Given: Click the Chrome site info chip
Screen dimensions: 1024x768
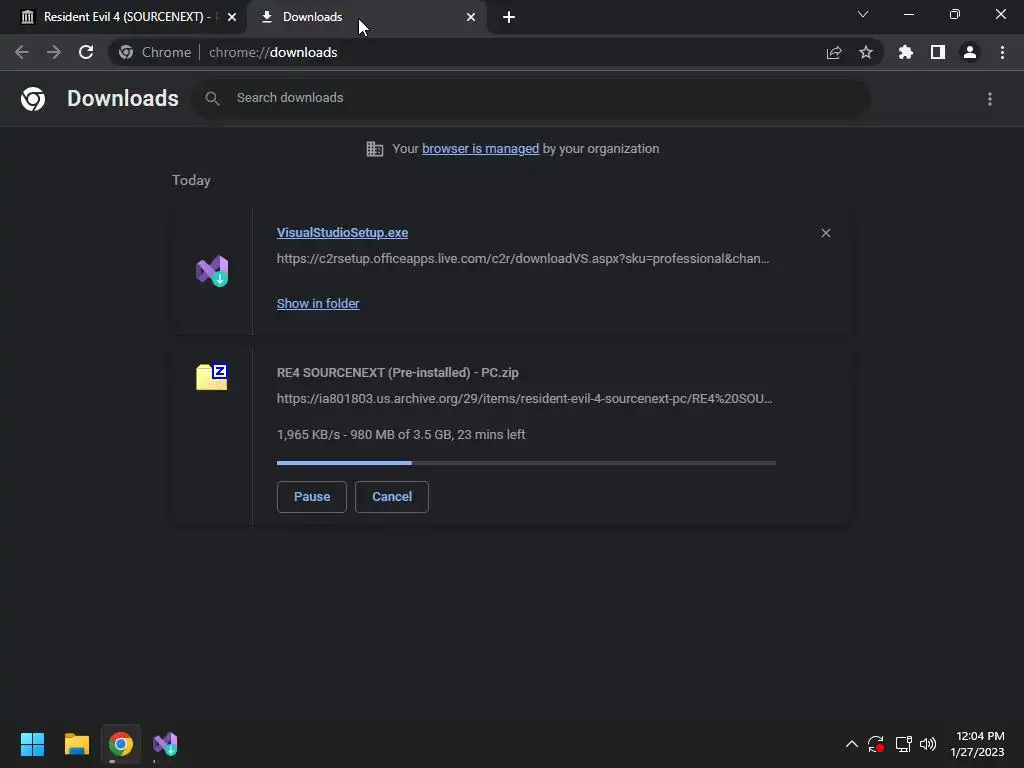Looking at the screenshot, I should tap(155, 52).
